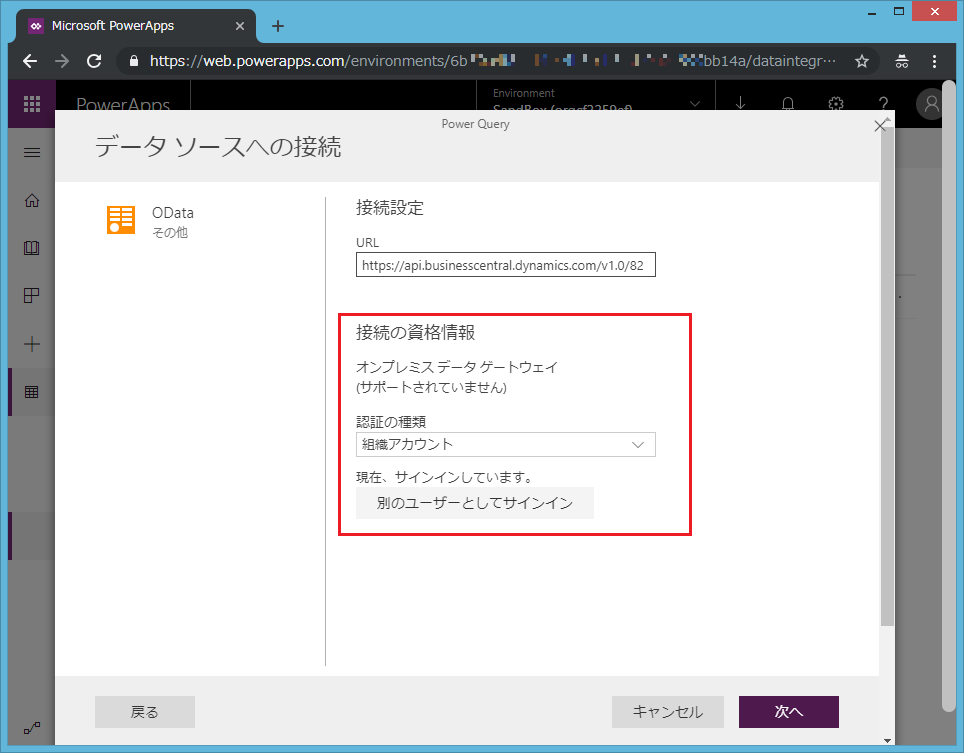Click the download arrow in PowerApps header

tap(740, 103)
